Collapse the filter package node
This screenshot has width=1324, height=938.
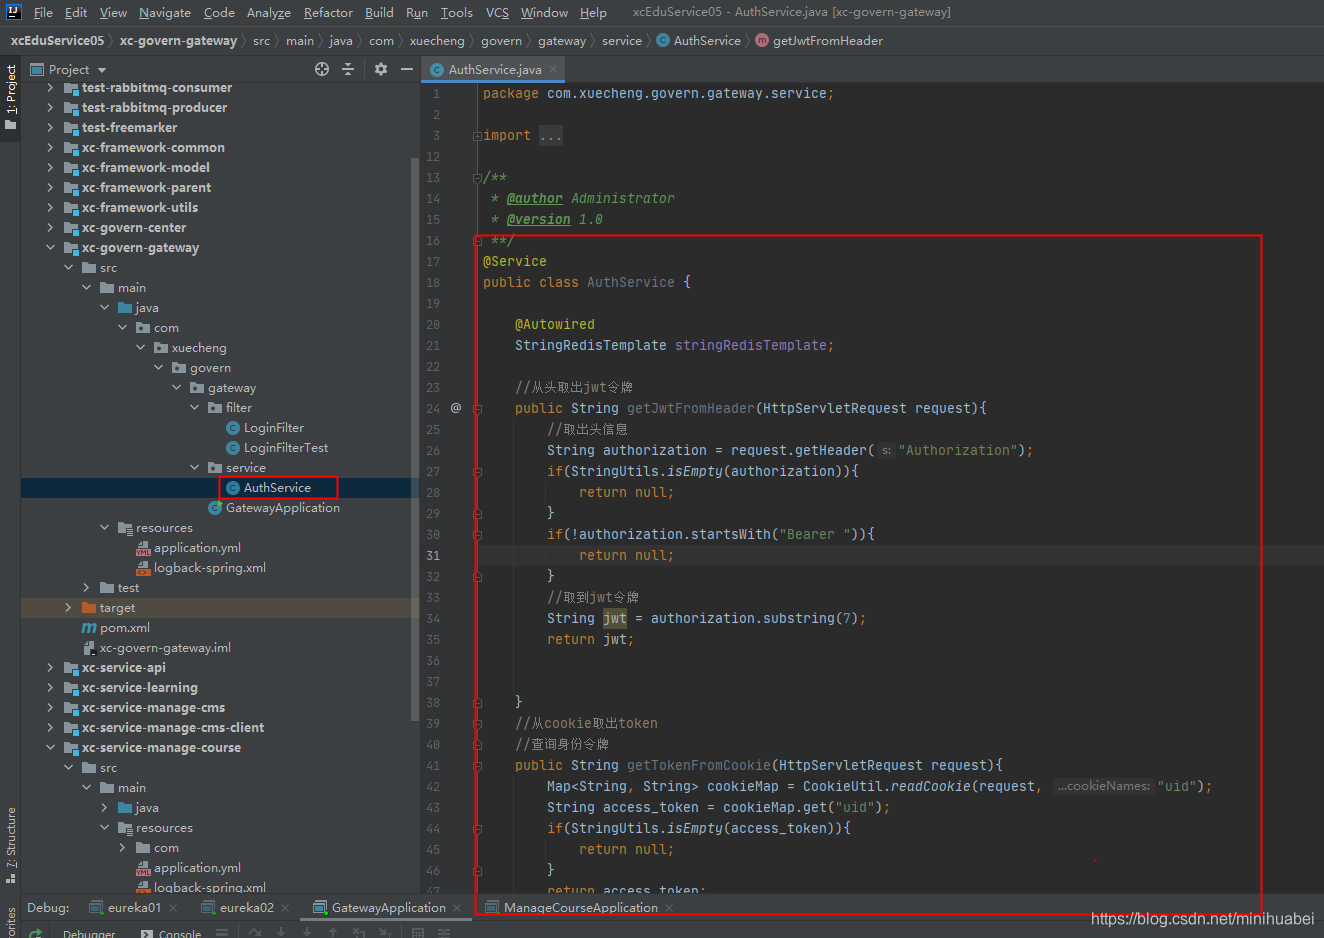click(x=194, y=408)
